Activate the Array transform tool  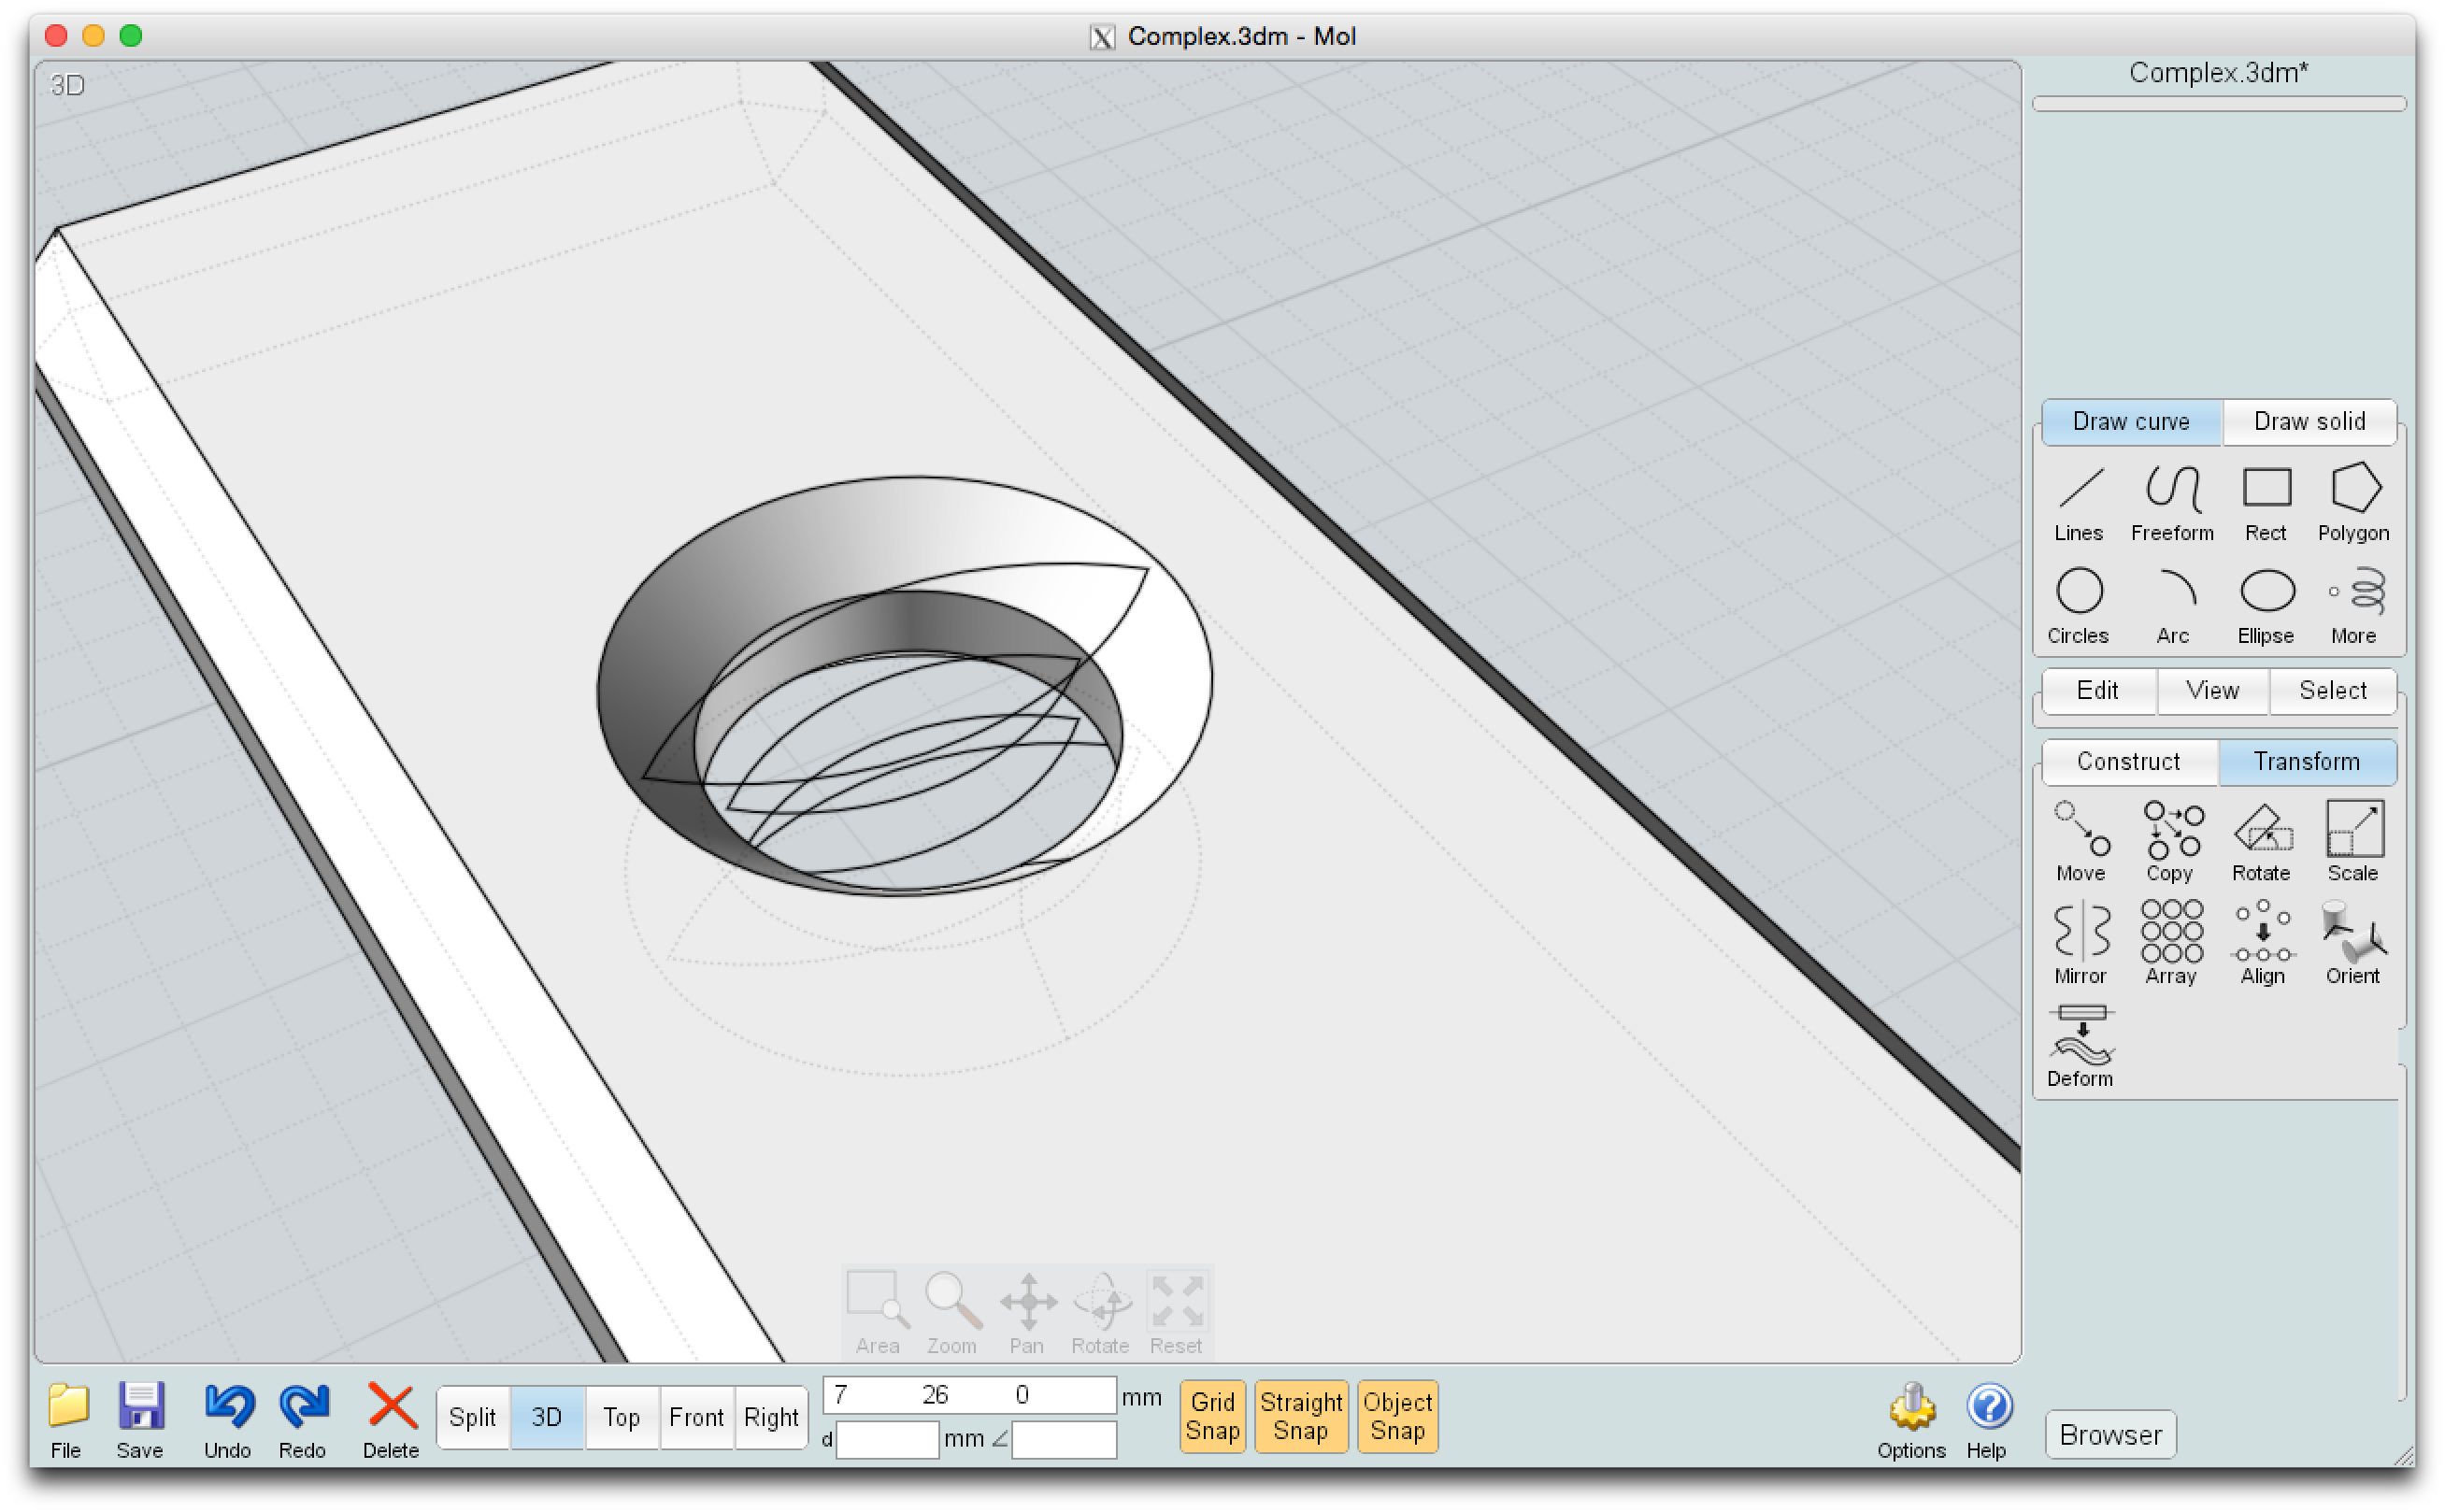point(2171,944)
